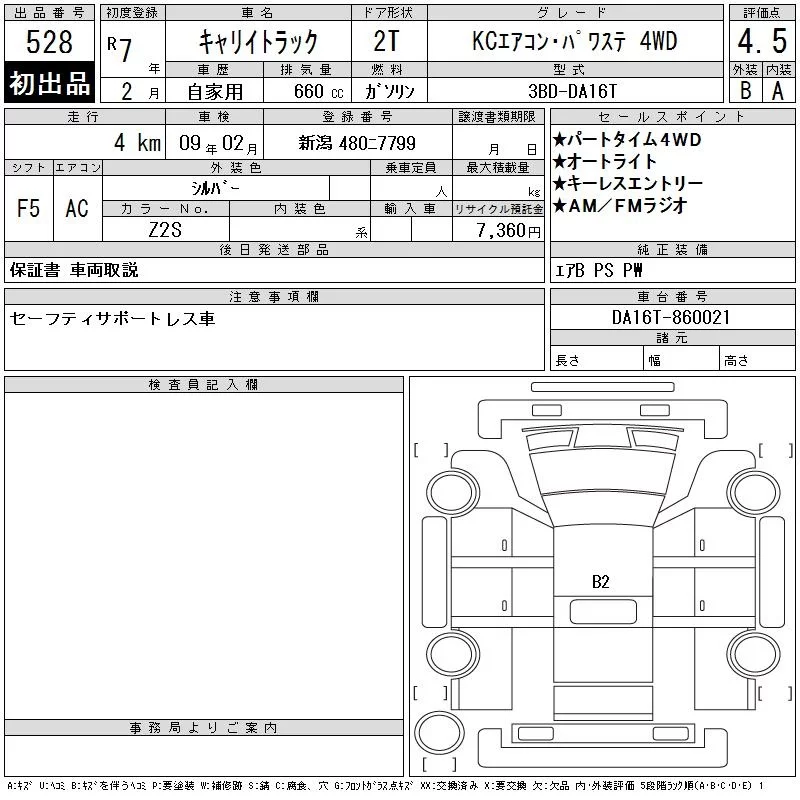Click the fuel type ガソリン
Image resolution: width=800 pixels, height=800 pixels.
point(389,91)
